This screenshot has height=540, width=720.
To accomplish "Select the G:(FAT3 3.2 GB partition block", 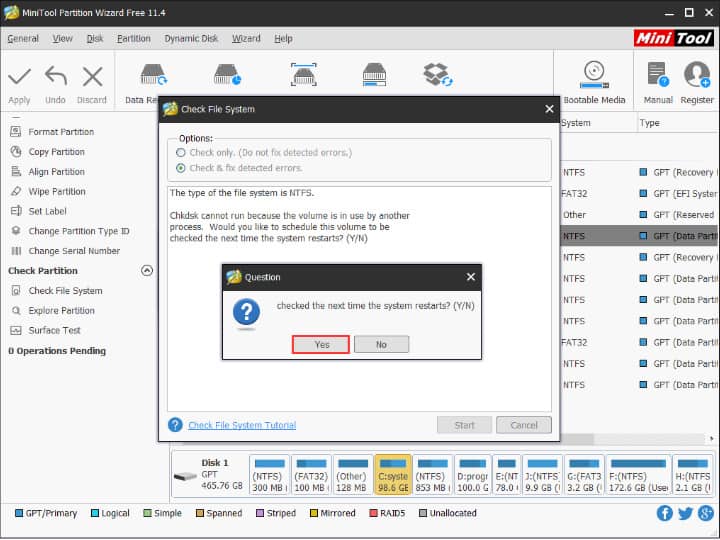I will (584, 475).
